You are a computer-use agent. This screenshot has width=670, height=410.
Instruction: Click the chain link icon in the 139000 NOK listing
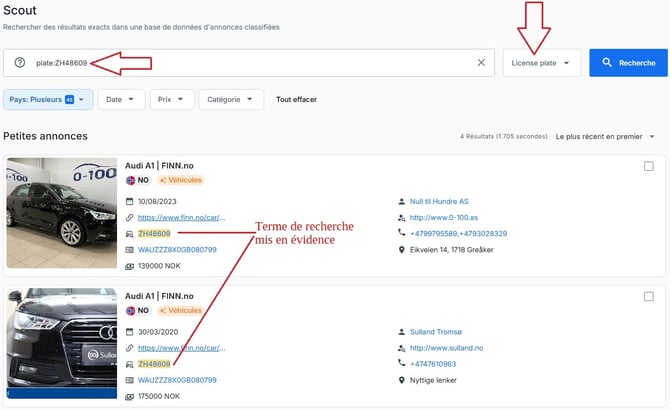tap(129, 217)
